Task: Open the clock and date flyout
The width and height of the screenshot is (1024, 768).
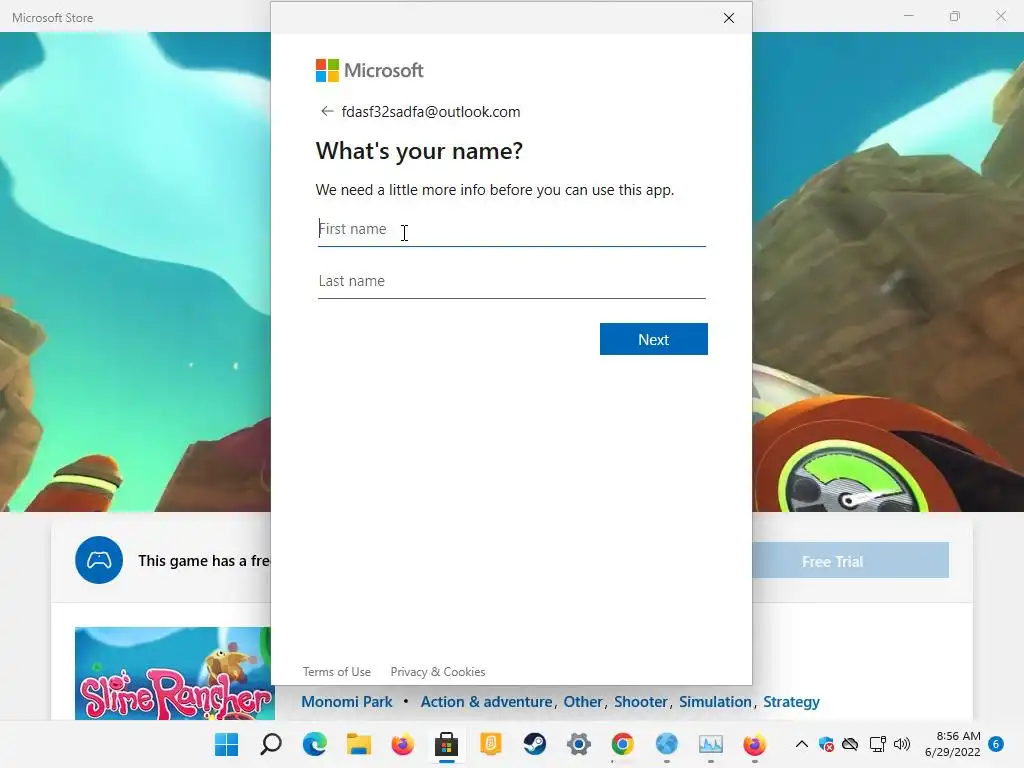Action: 953,744
